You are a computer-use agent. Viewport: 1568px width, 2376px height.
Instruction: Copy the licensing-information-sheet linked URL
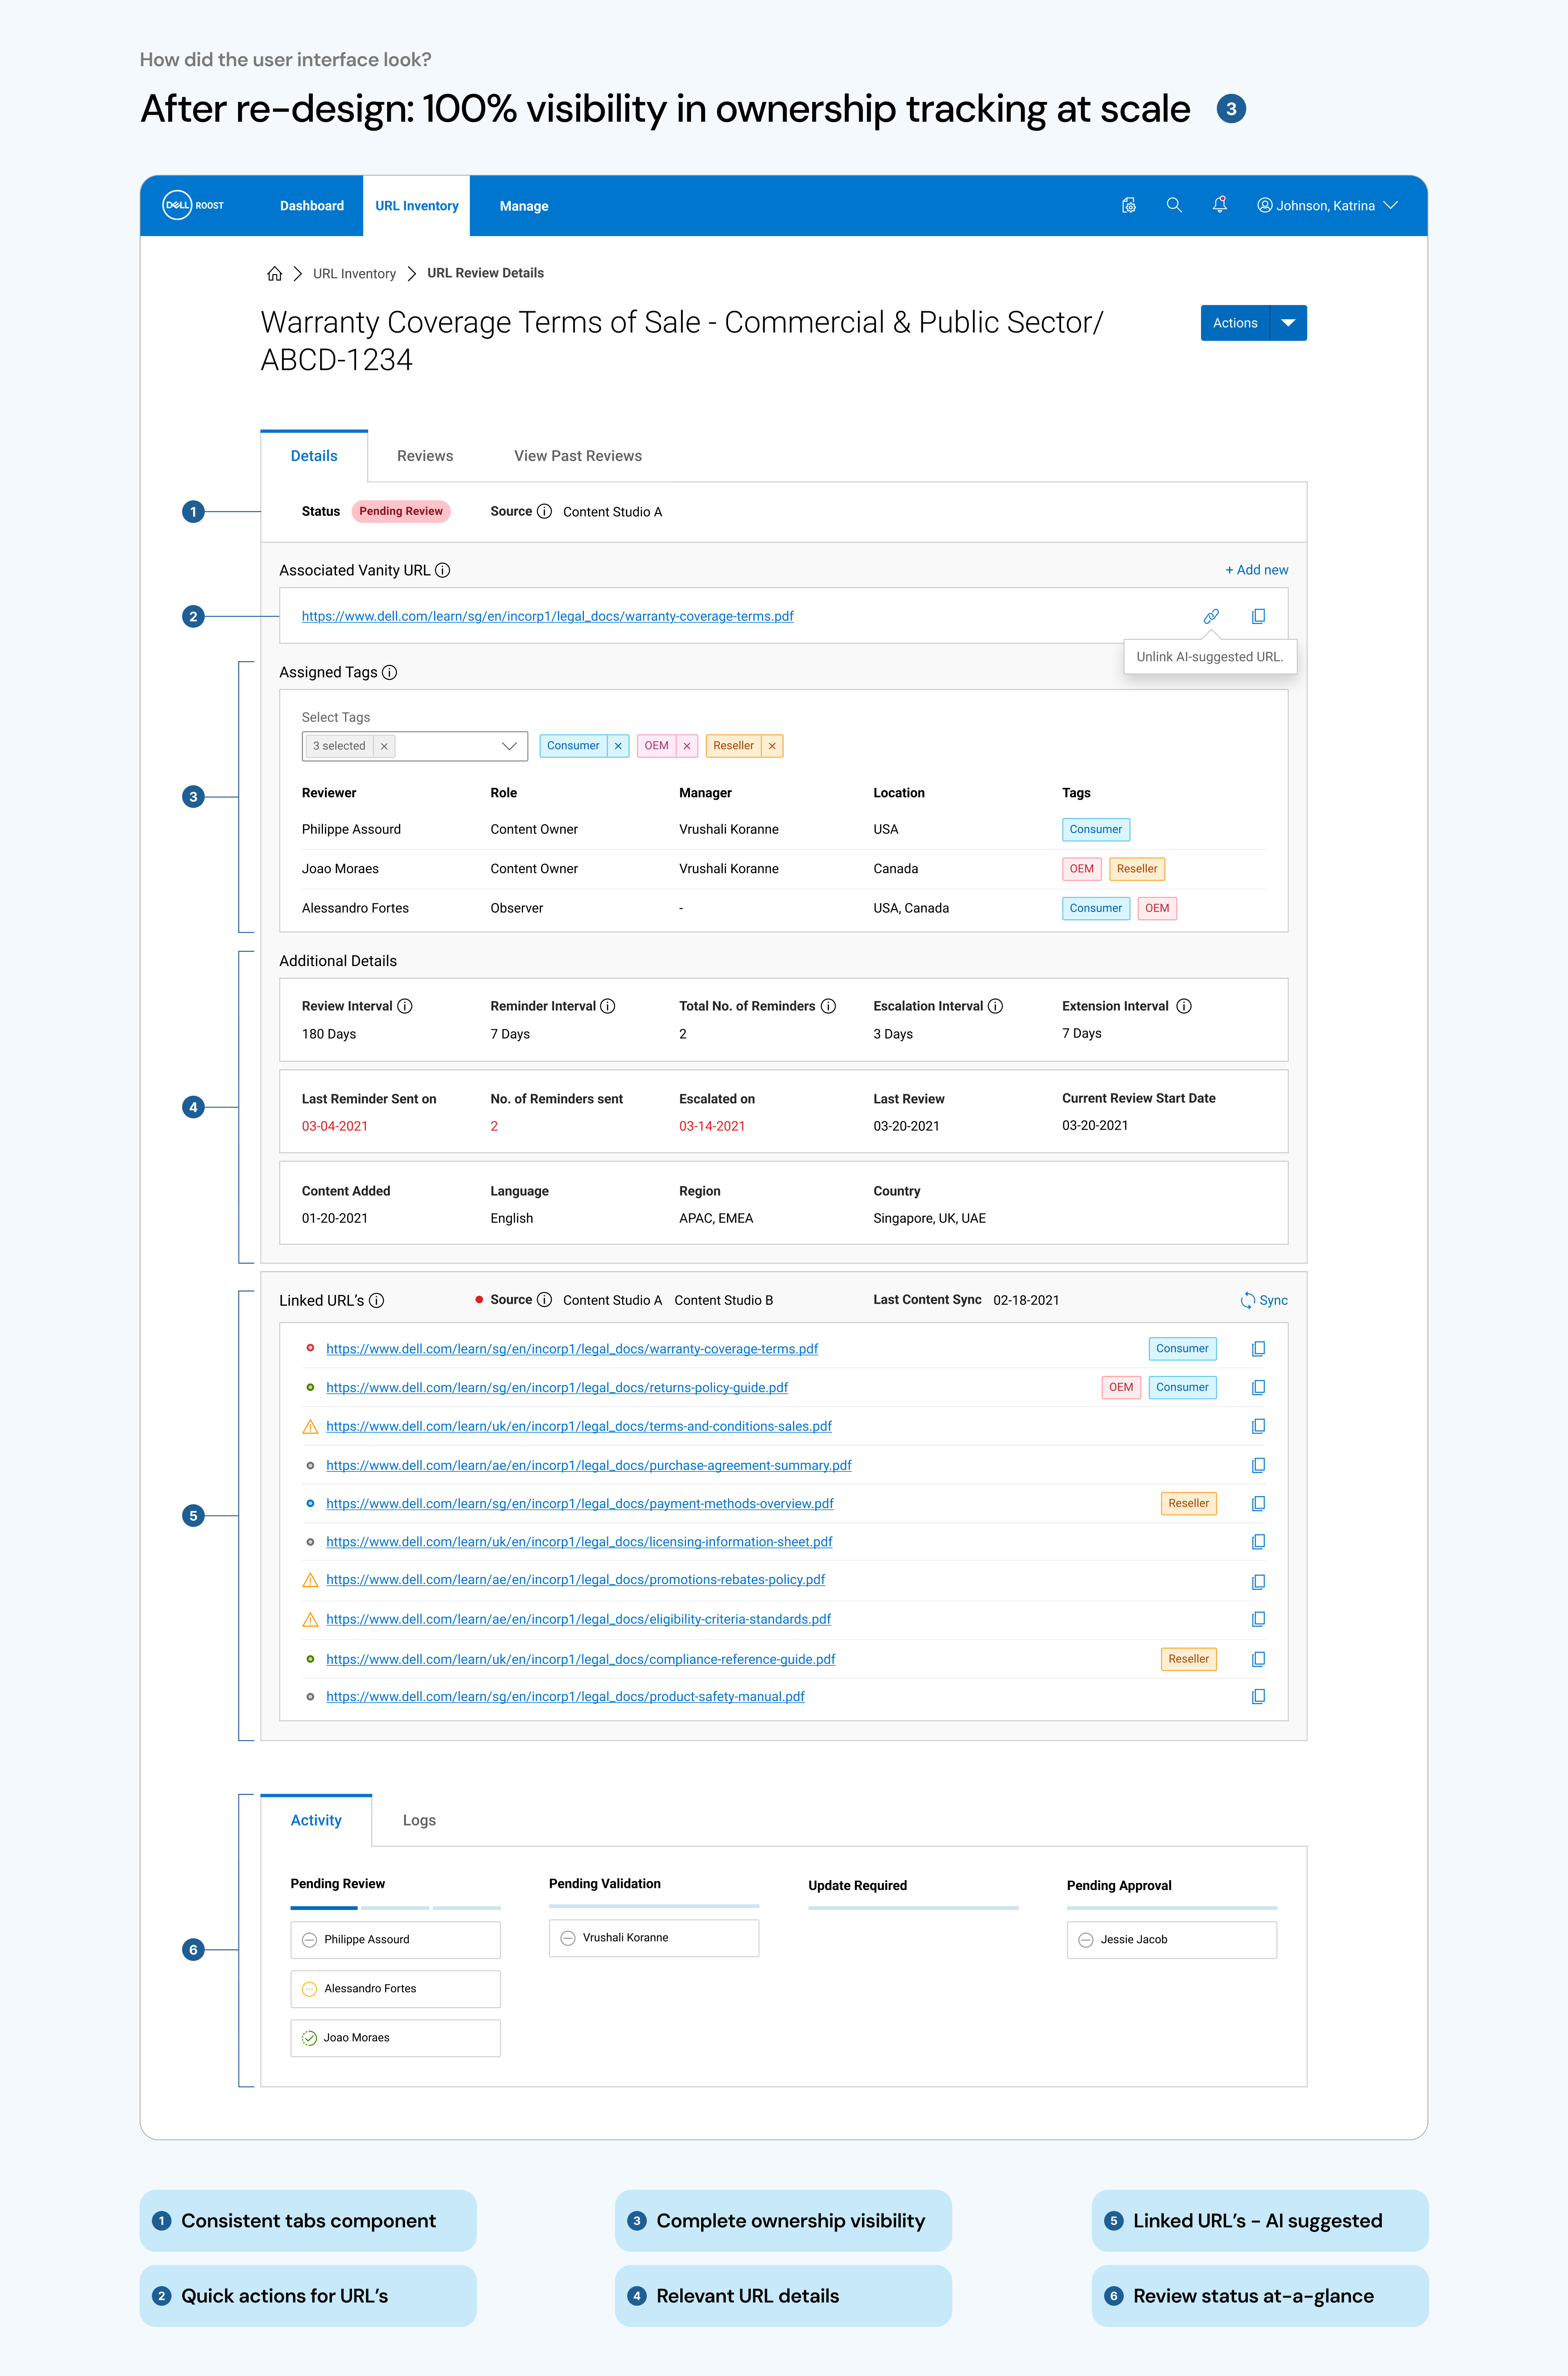coord(1258,1542)
